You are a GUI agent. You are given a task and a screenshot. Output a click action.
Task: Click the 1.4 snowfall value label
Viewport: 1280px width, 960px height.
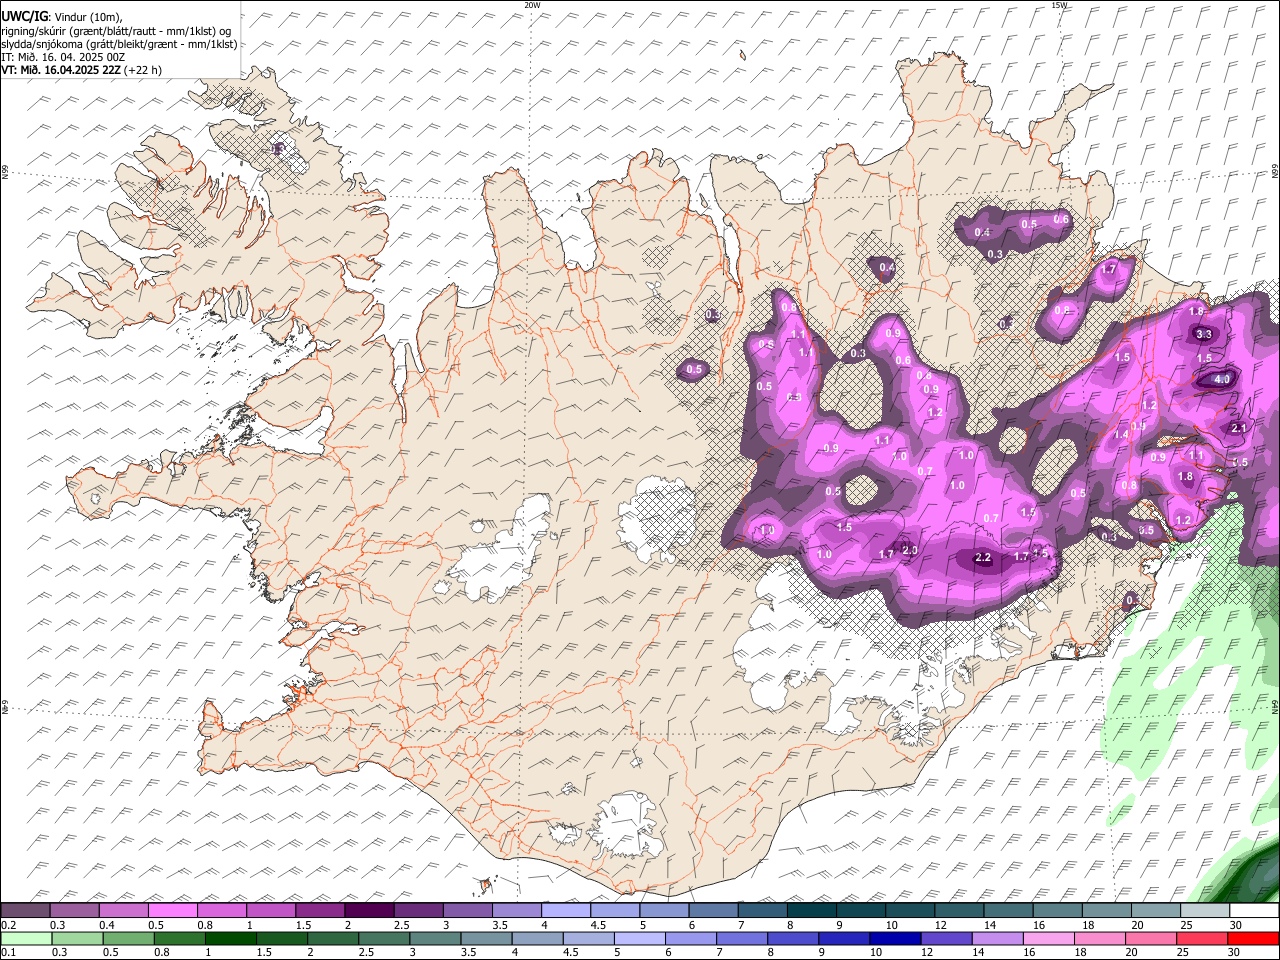point(1122,435)
